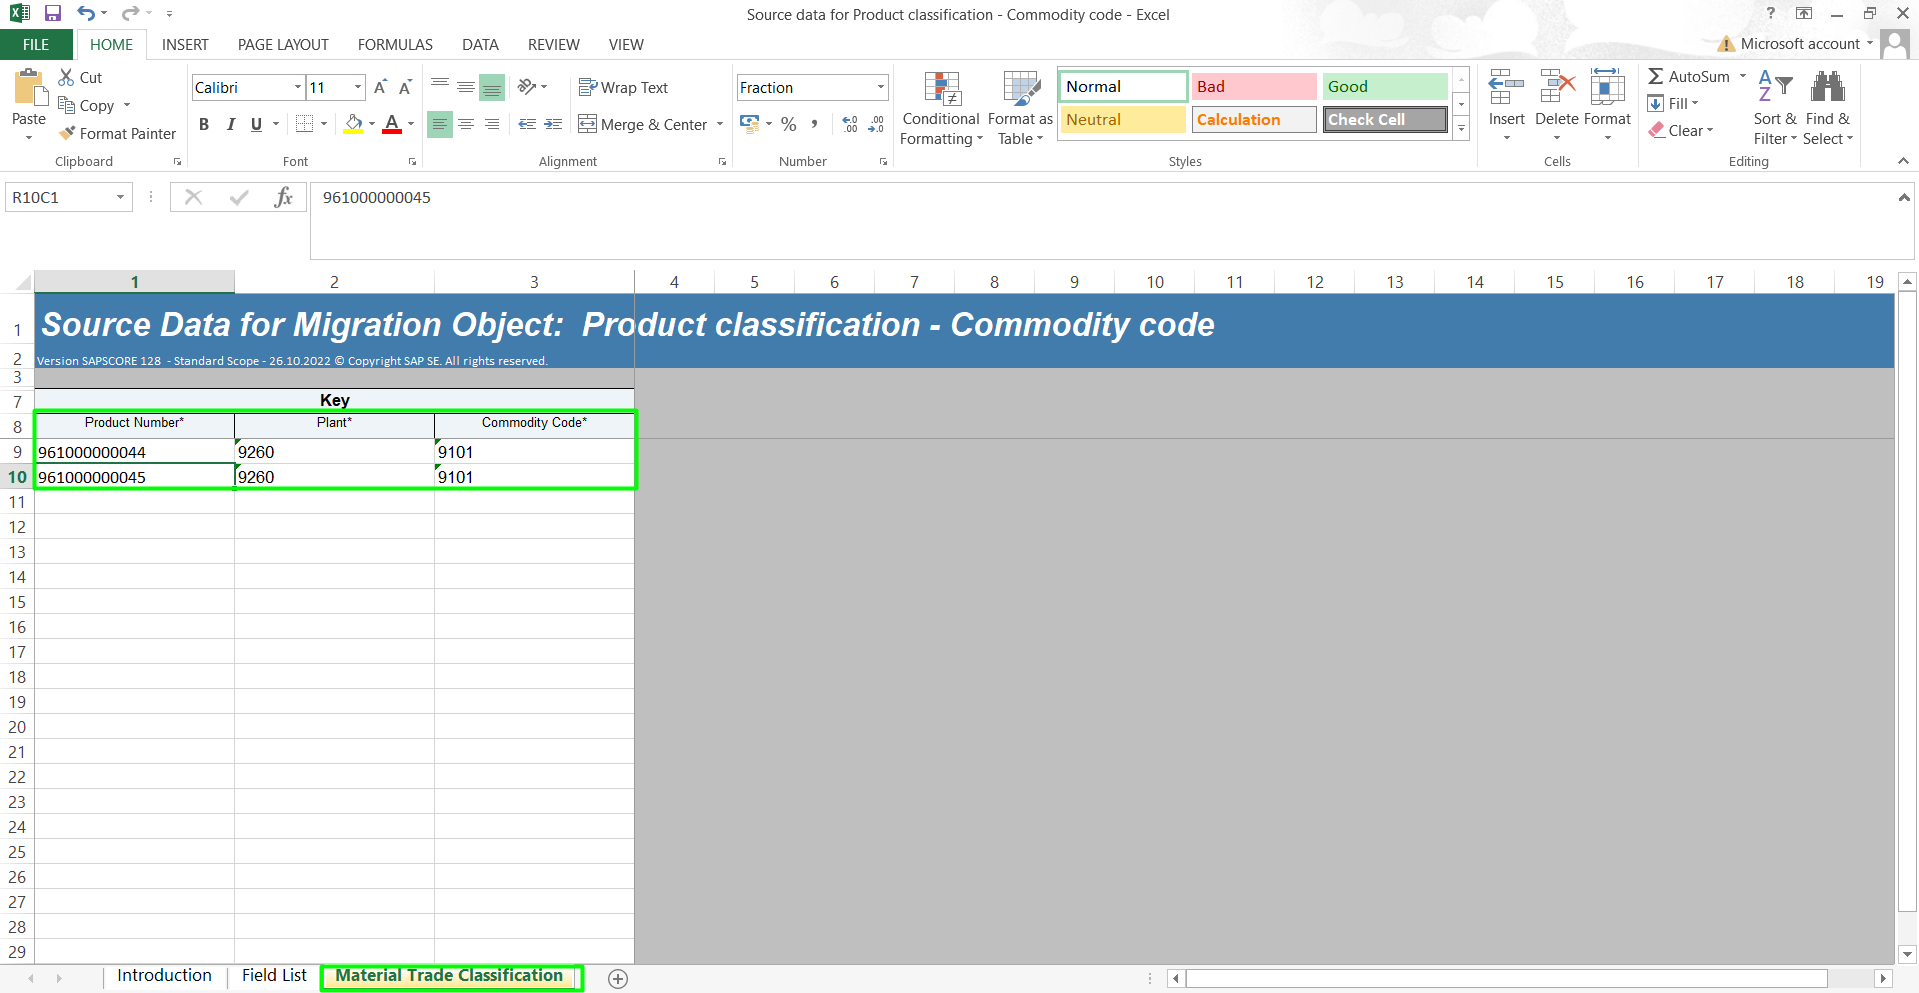
Task: Switch to the FORMULAS ribbon tab
Action: [x=395, y=45]
